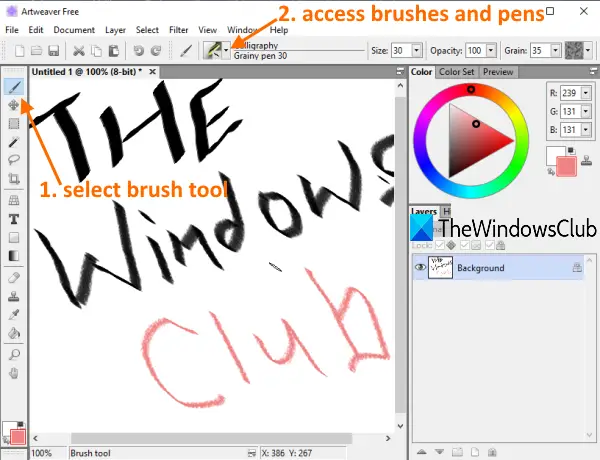Open the Grain value dropdown

[x=555, y=51]
